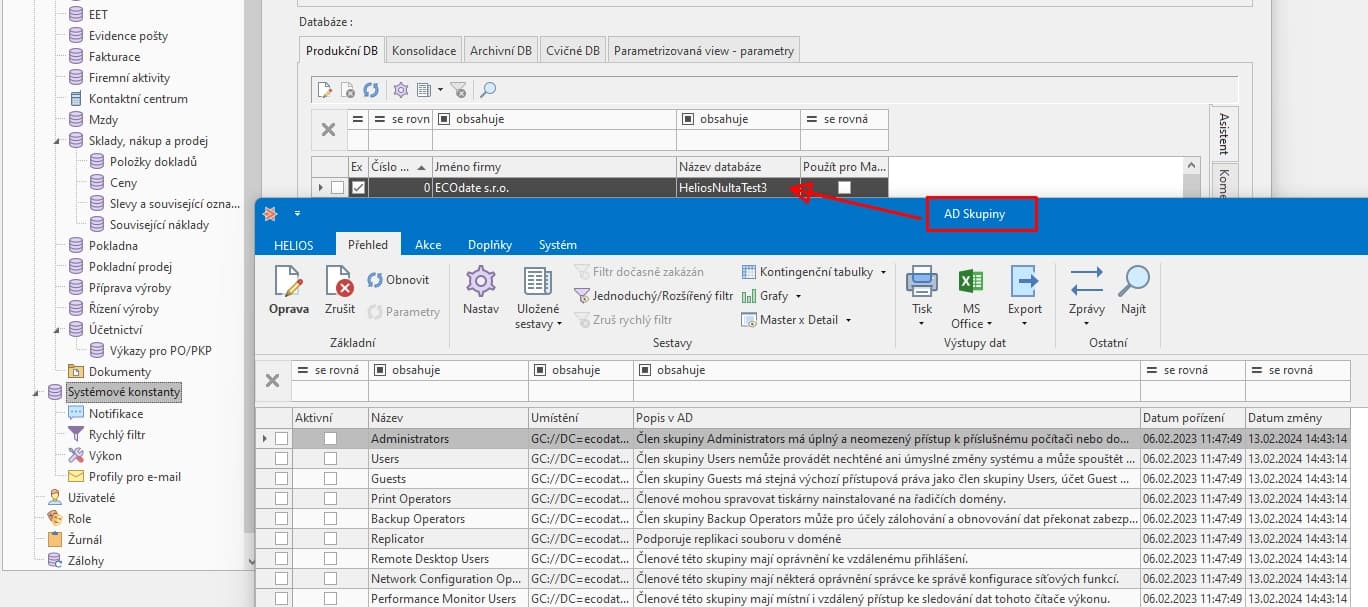Click the Kontingenční tabulky icon
The width and height of the screenshot is (1368, 607).
tap(749, 272)
